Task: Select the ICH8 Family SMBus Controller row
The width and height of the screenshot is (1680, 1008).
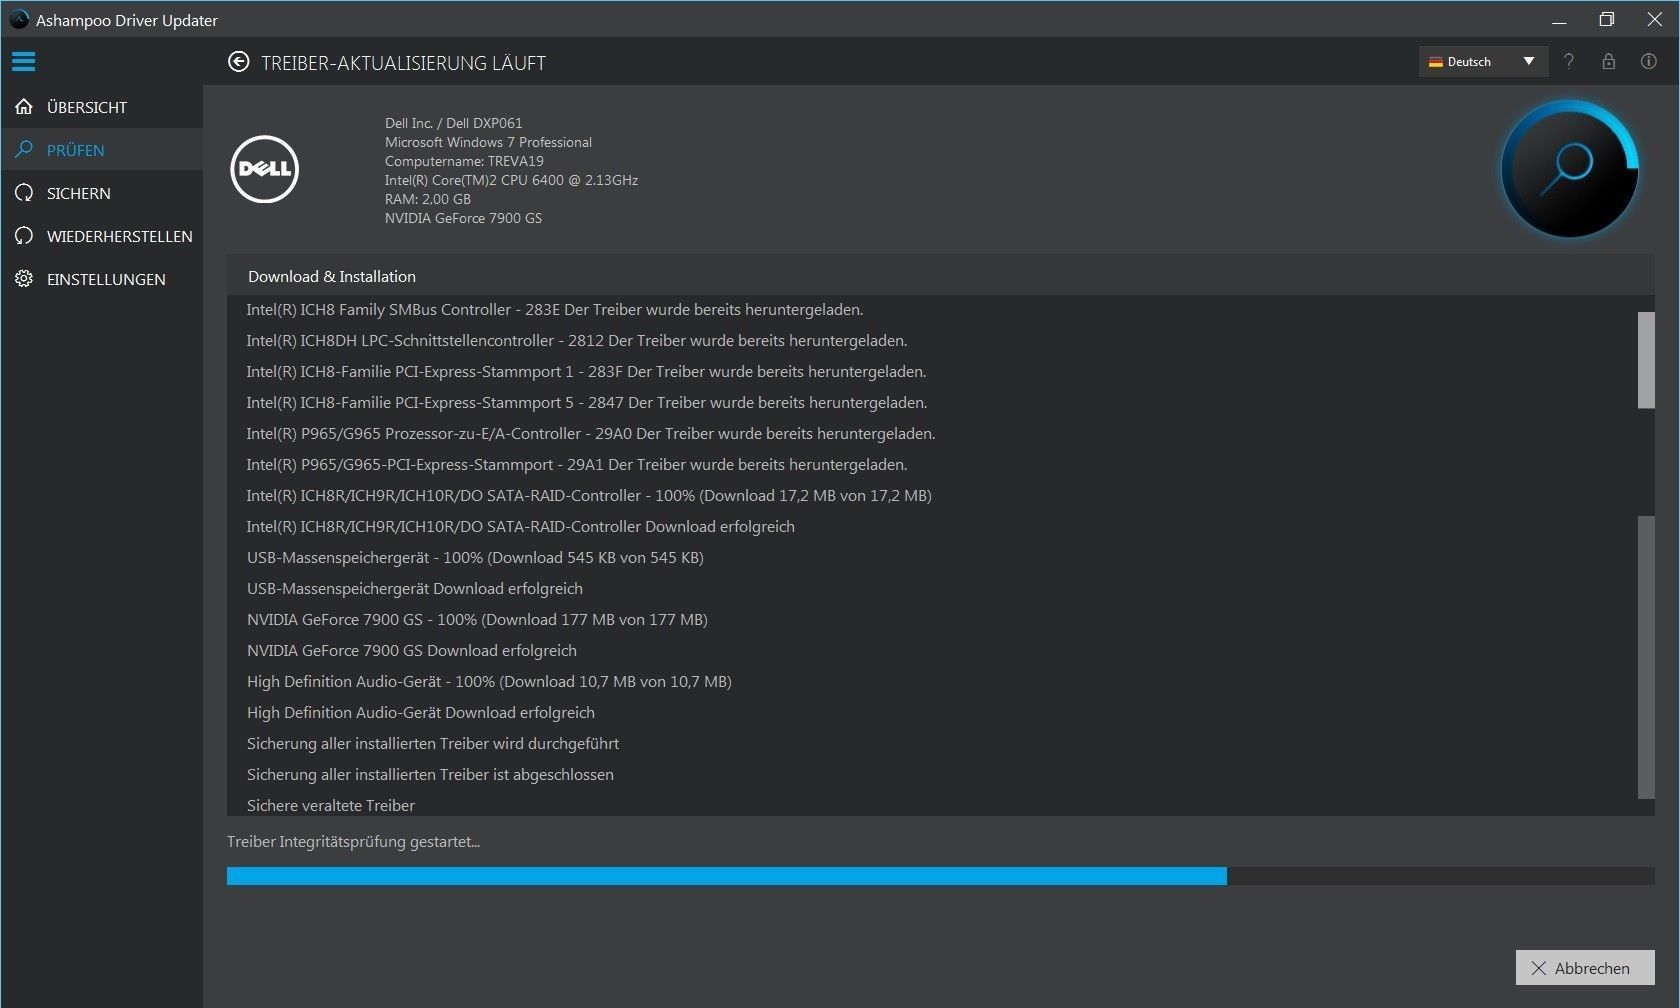Action: click(555, 310)
